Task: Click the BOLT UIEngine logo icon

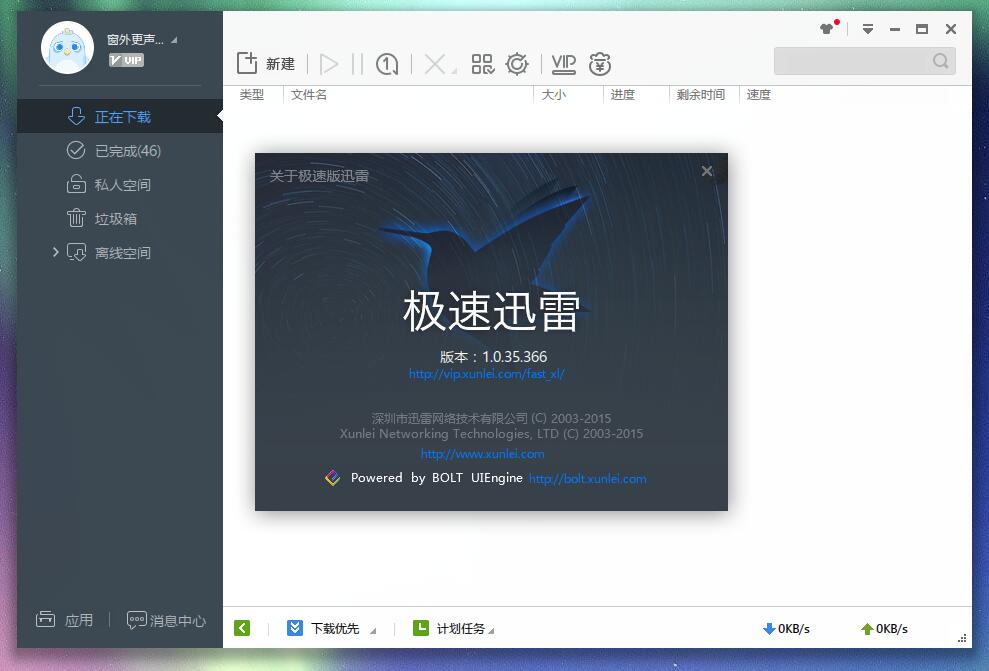Action: (332, 477)
